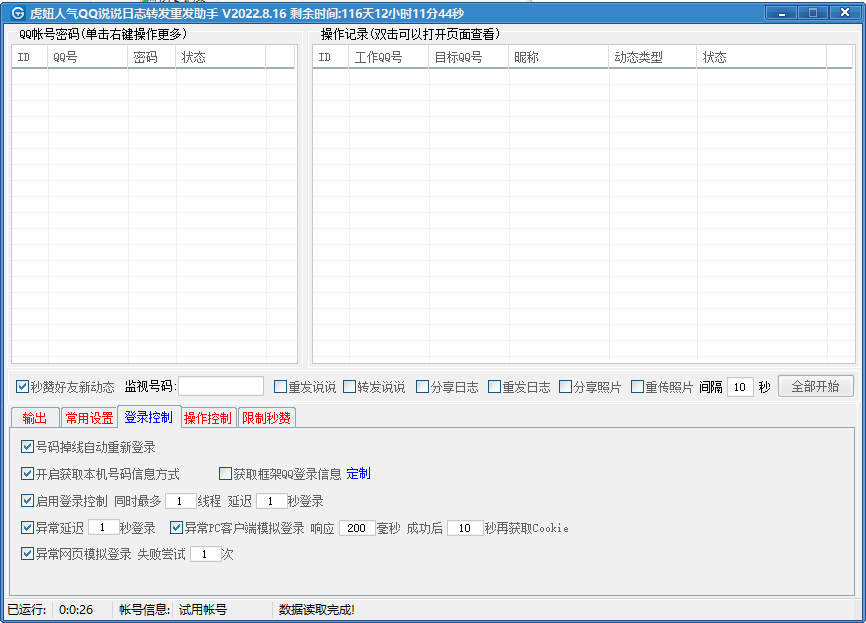Click the 间隔 seconds input field
The width and height of the screenshot is (866, 623).
(740, 387)
